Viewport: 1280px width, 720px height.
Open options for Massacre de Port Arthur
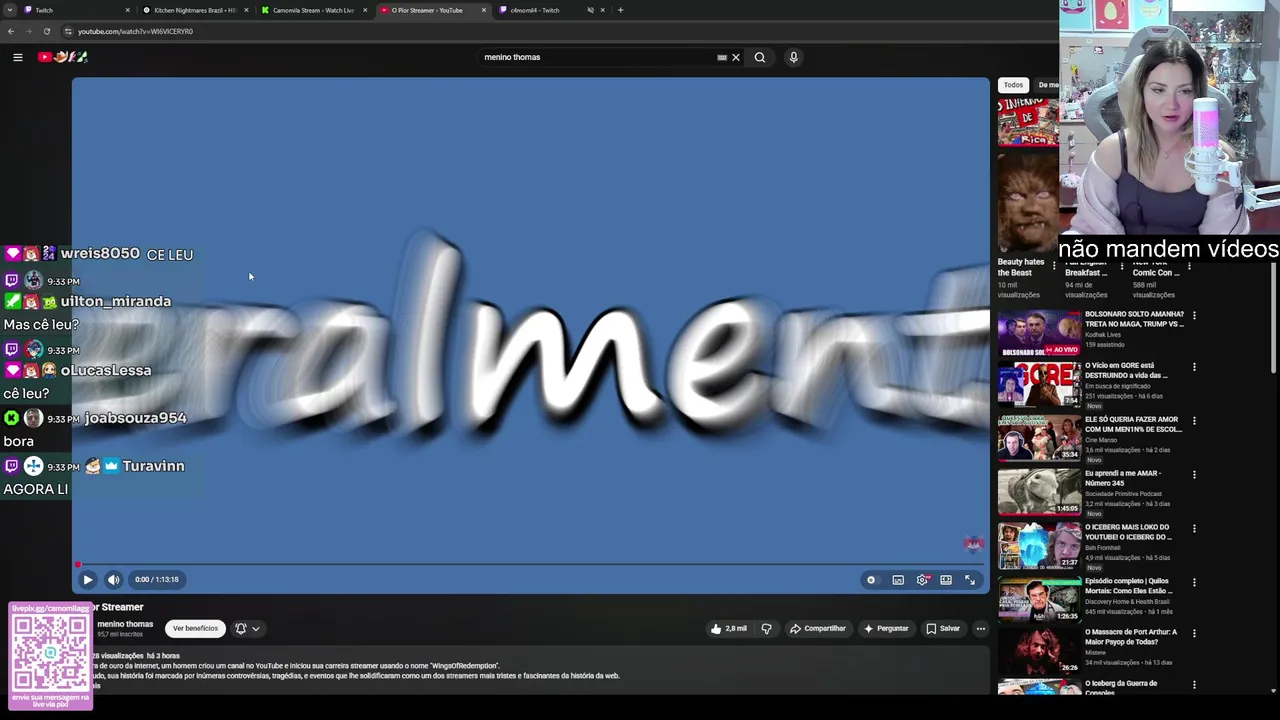(x=1194, y=635)
